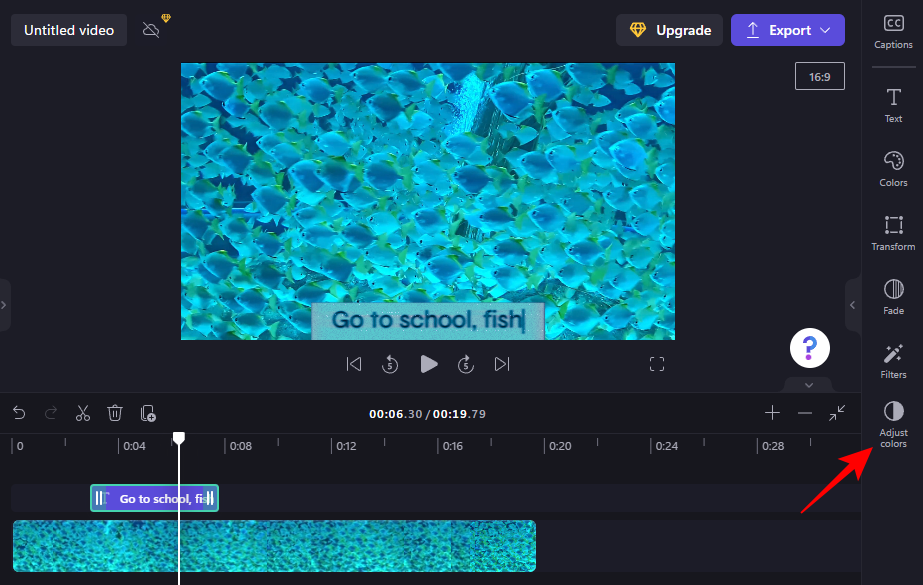Open the Colors palette panel
This screenshot has height=585, width=923.
pos(893,169)
